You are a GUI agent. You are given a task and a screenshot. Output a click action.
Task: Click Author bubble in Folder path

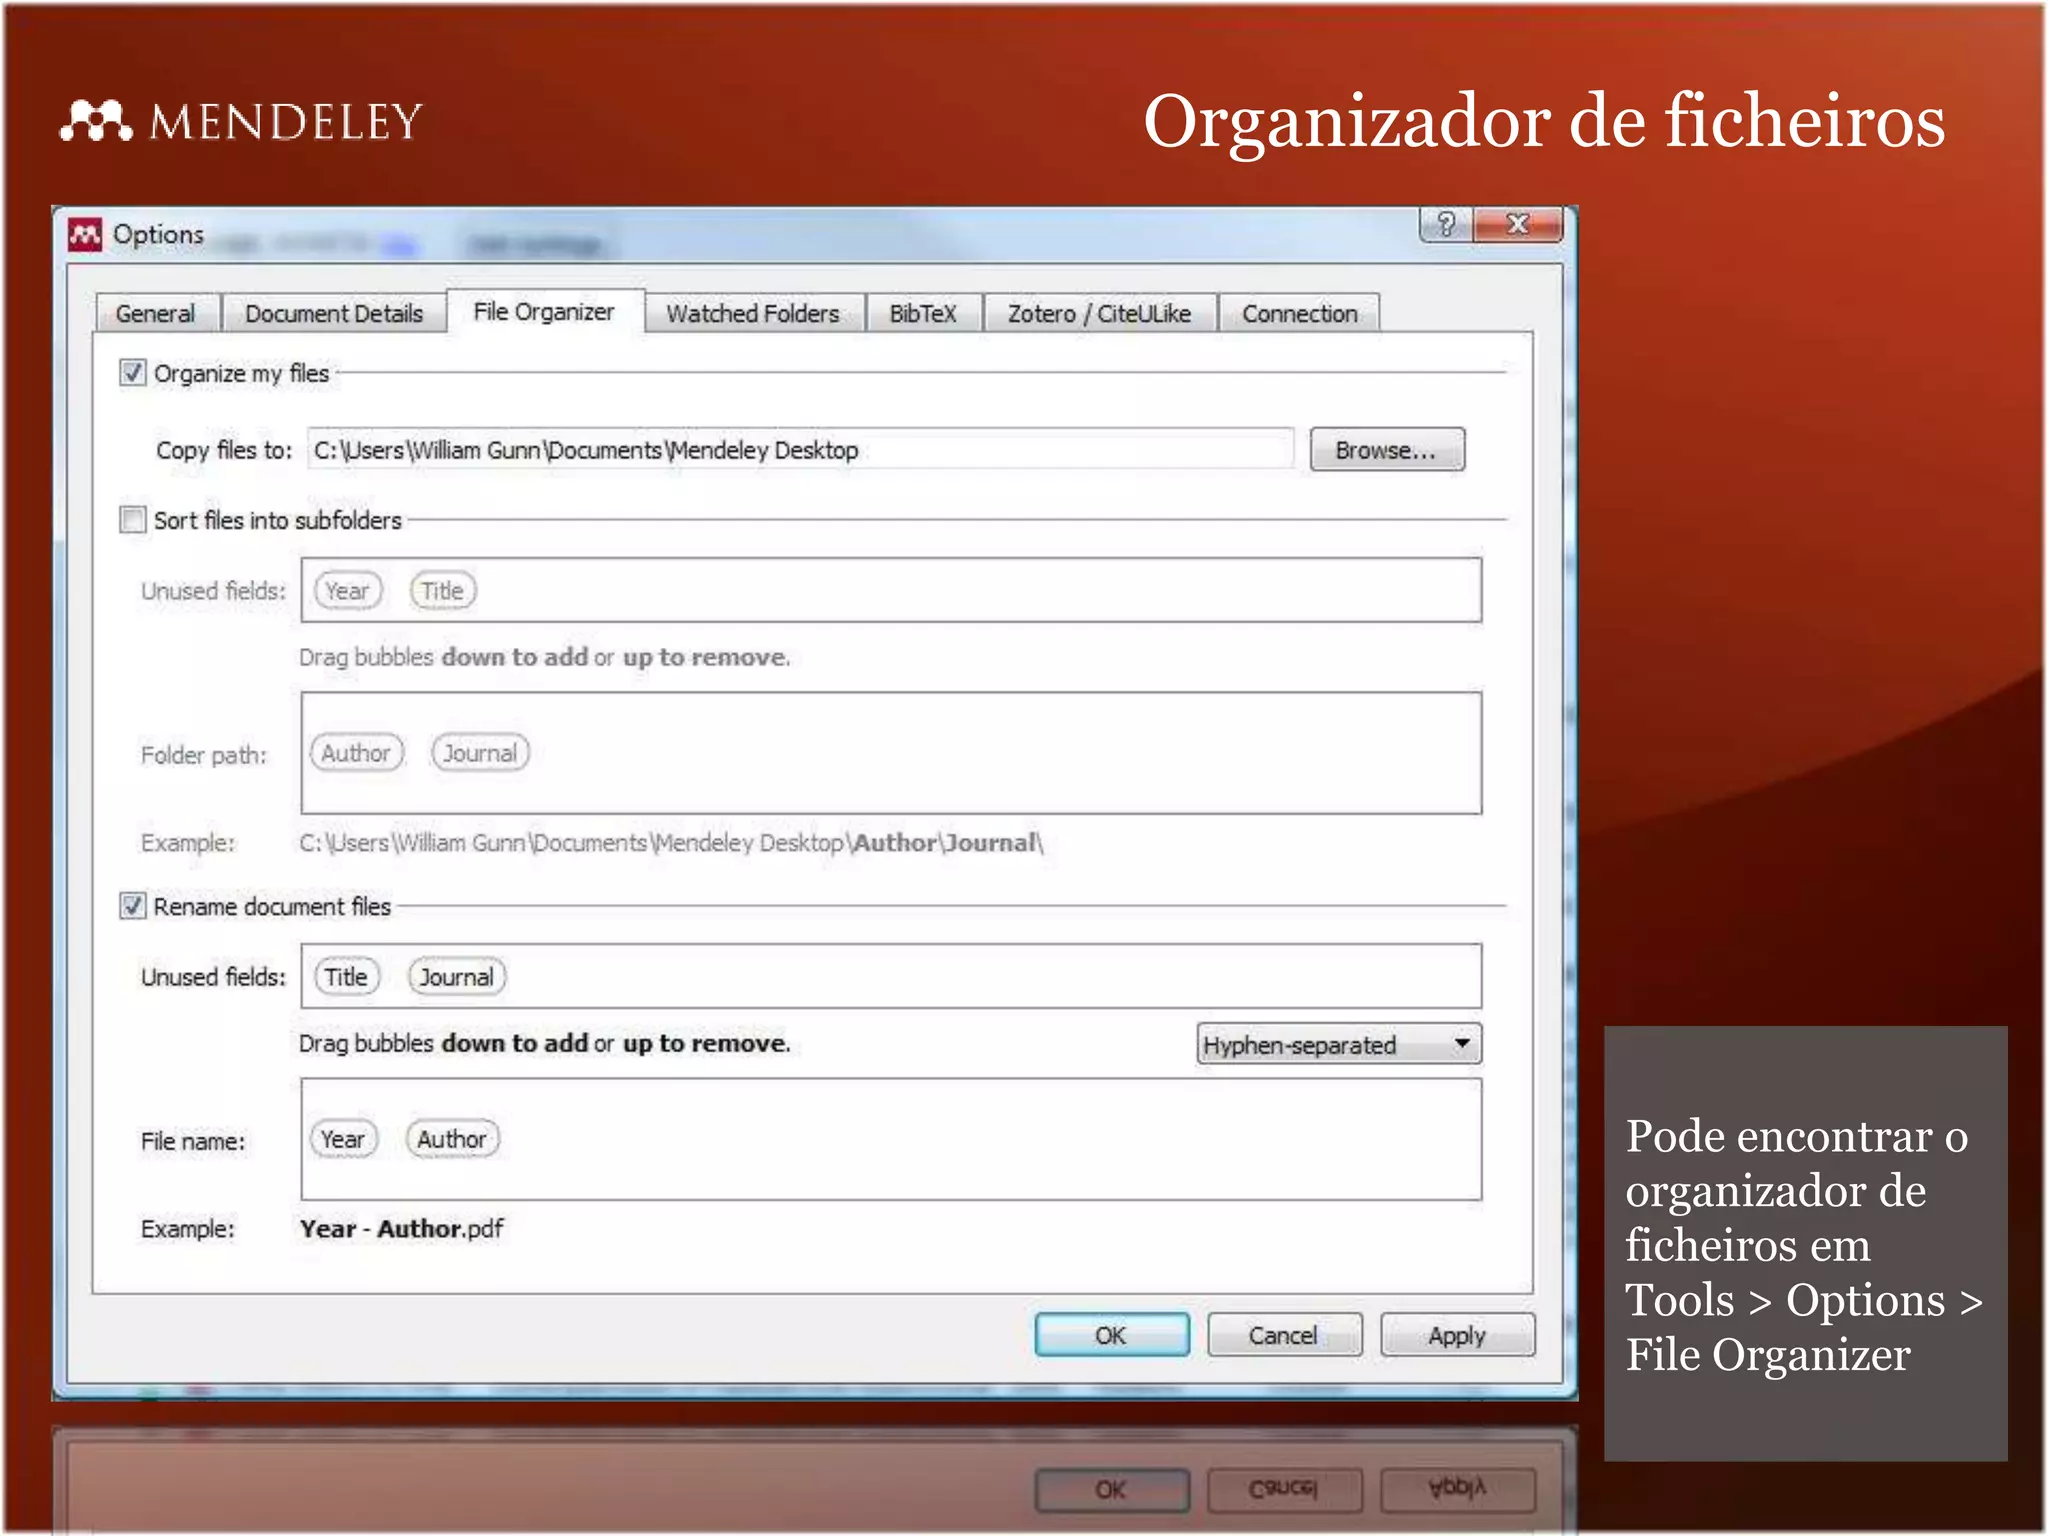pos(357,752)
